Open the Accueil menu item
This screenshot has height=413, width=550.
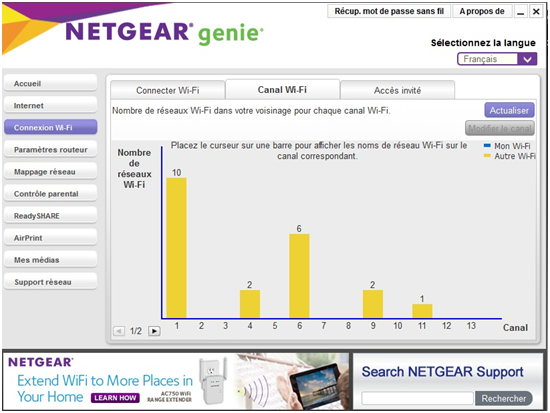[51, 84]
